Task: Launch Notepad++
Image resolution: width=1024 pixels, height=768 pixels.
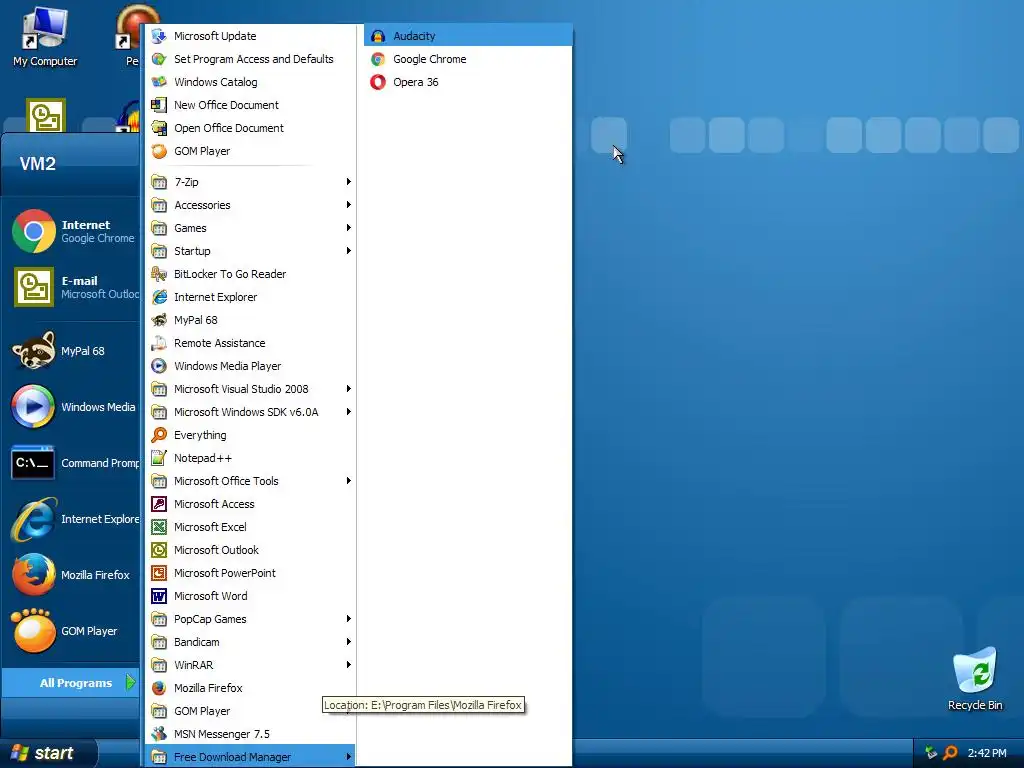Action: pos(251,458)
